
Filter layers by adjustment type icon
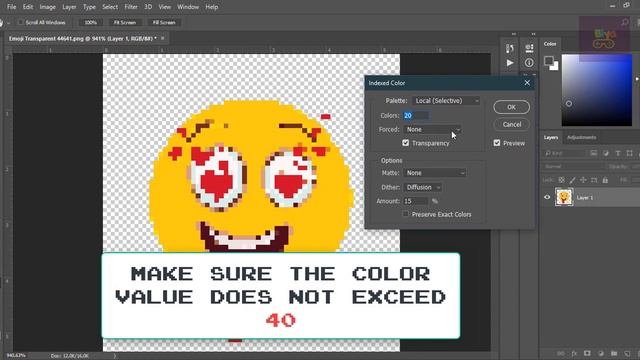pyautogui.click(x=606, y=153)
